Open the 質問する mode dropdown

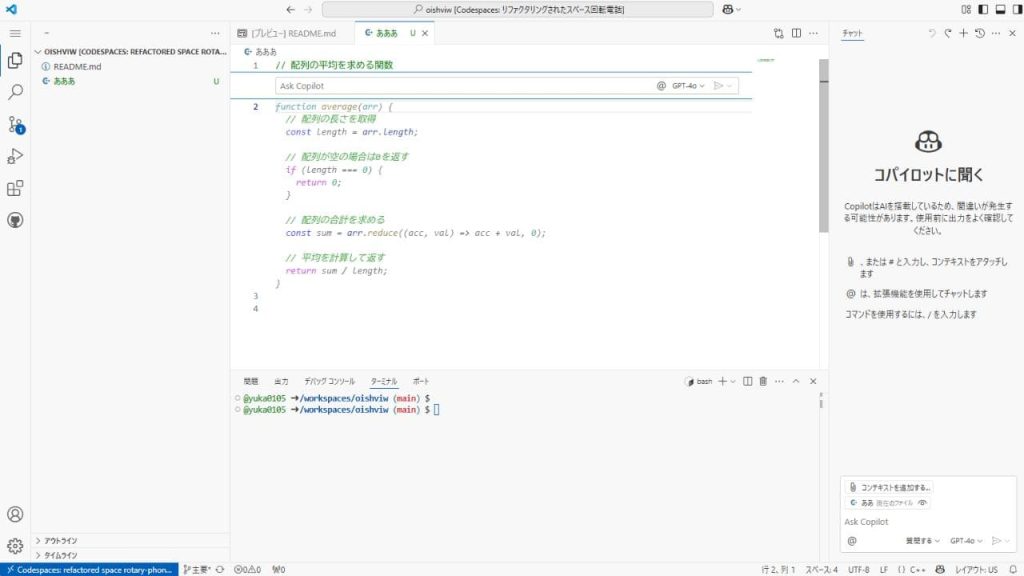922,541
